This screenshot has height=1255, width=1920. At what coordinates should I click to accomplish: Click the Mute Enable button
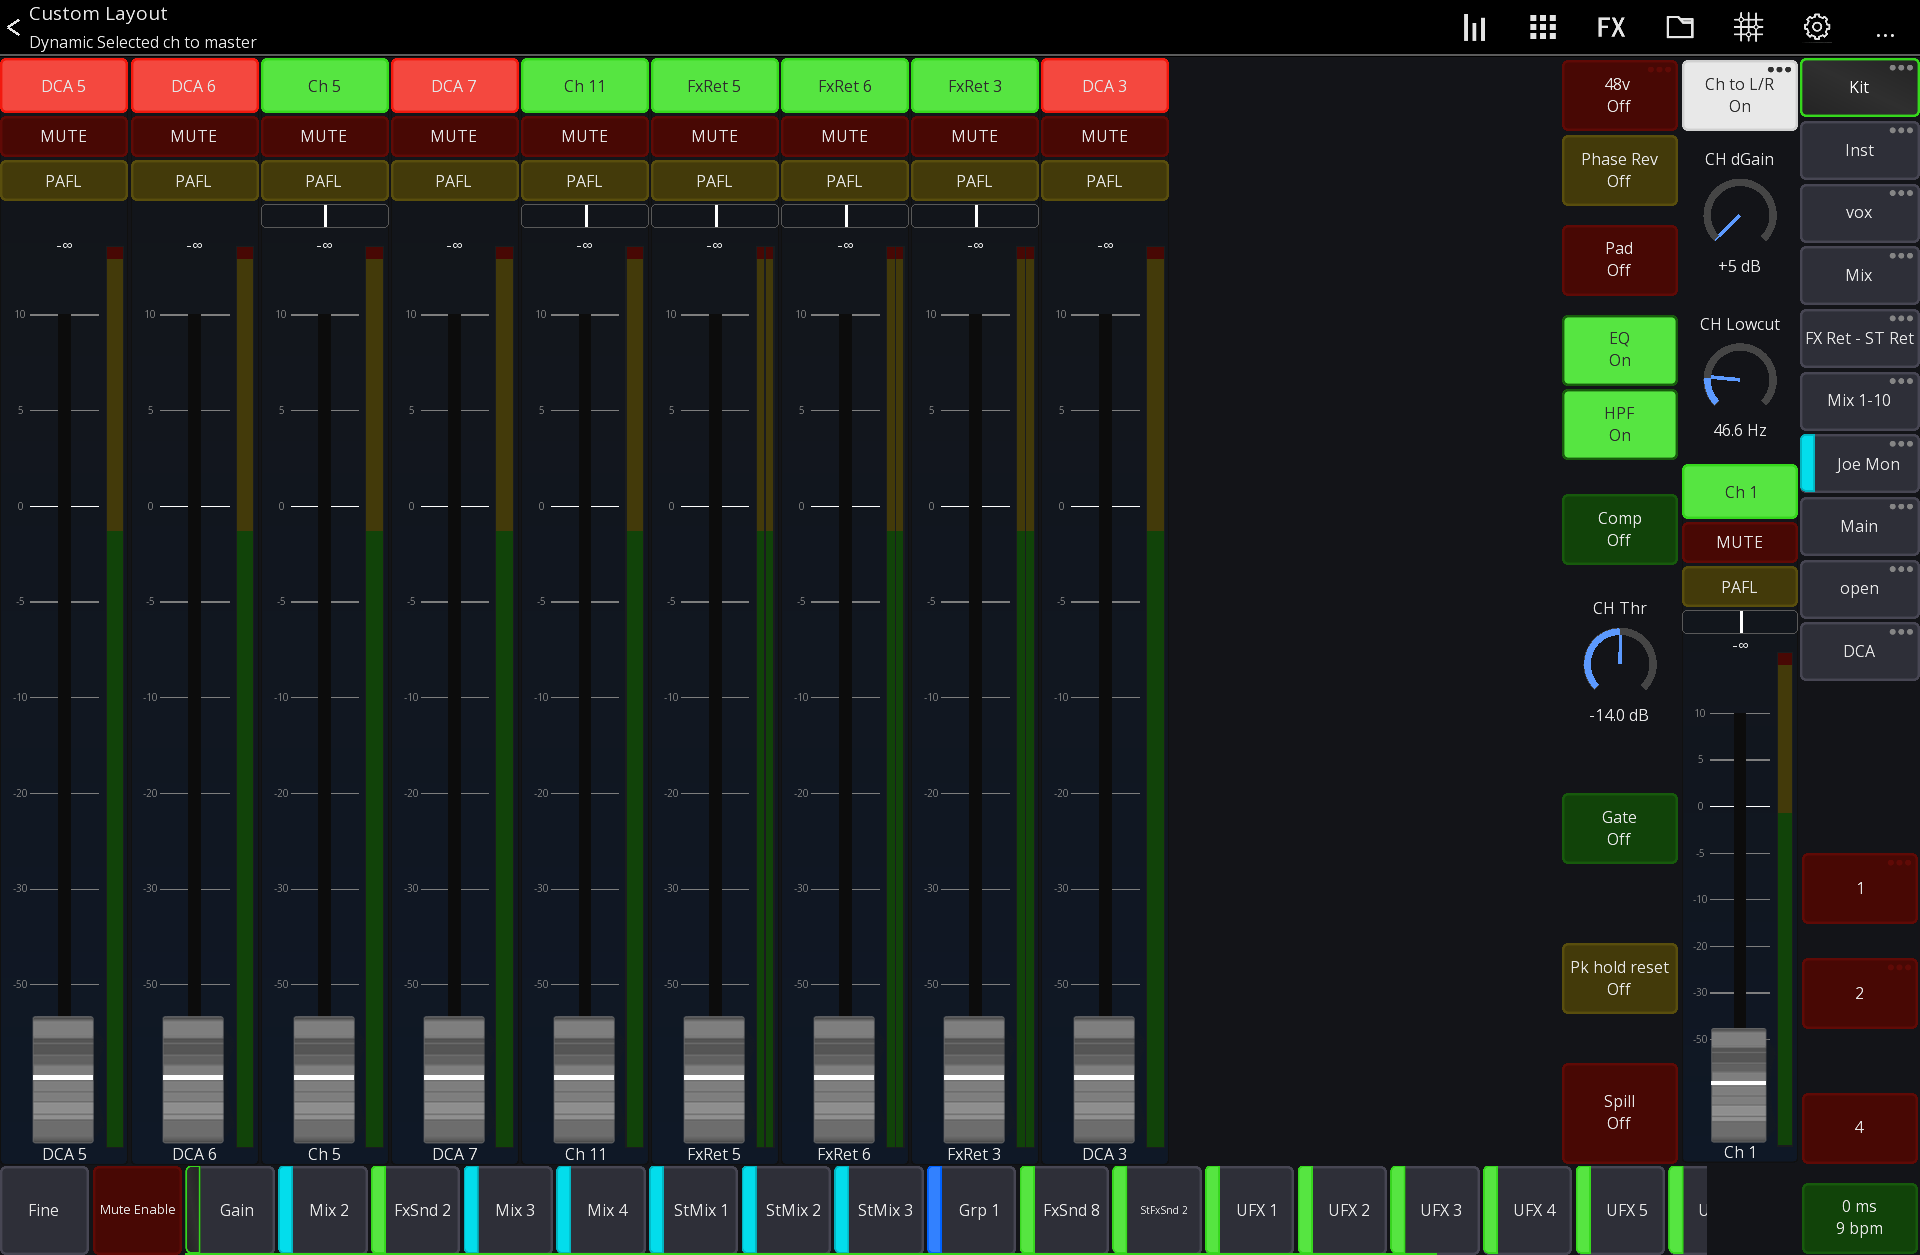pyautogui.click(x=138, y=1210)
